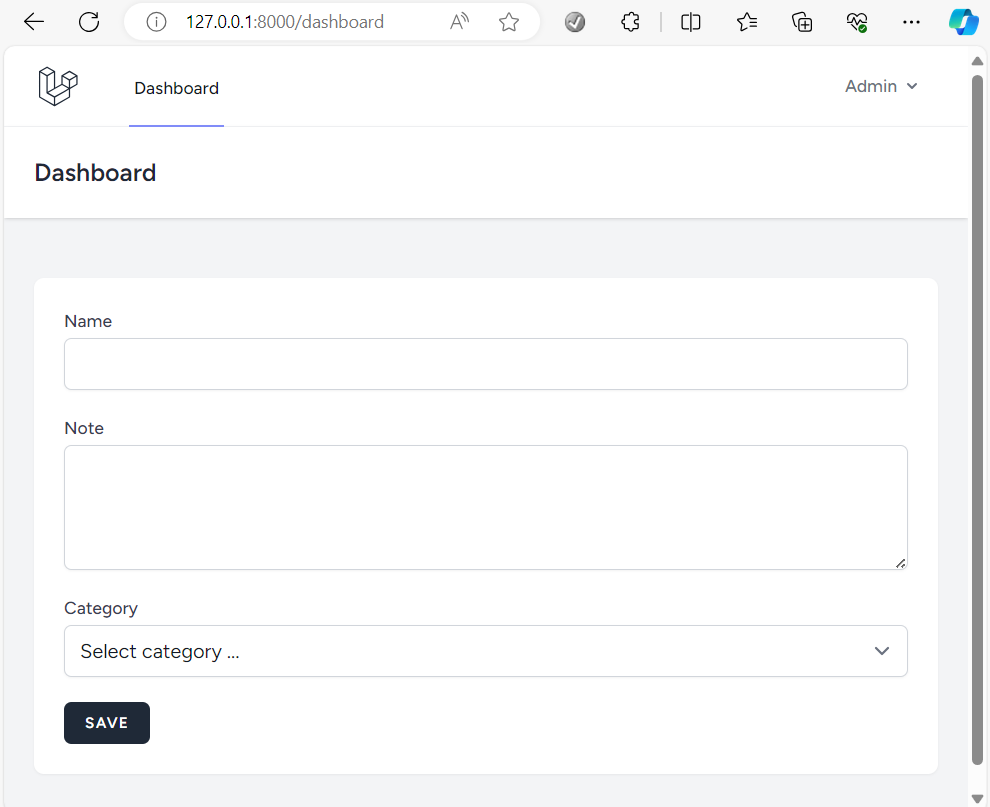Open the Admin dropdown menu
The height and width of the screenshot is (807, 990).
881,86
